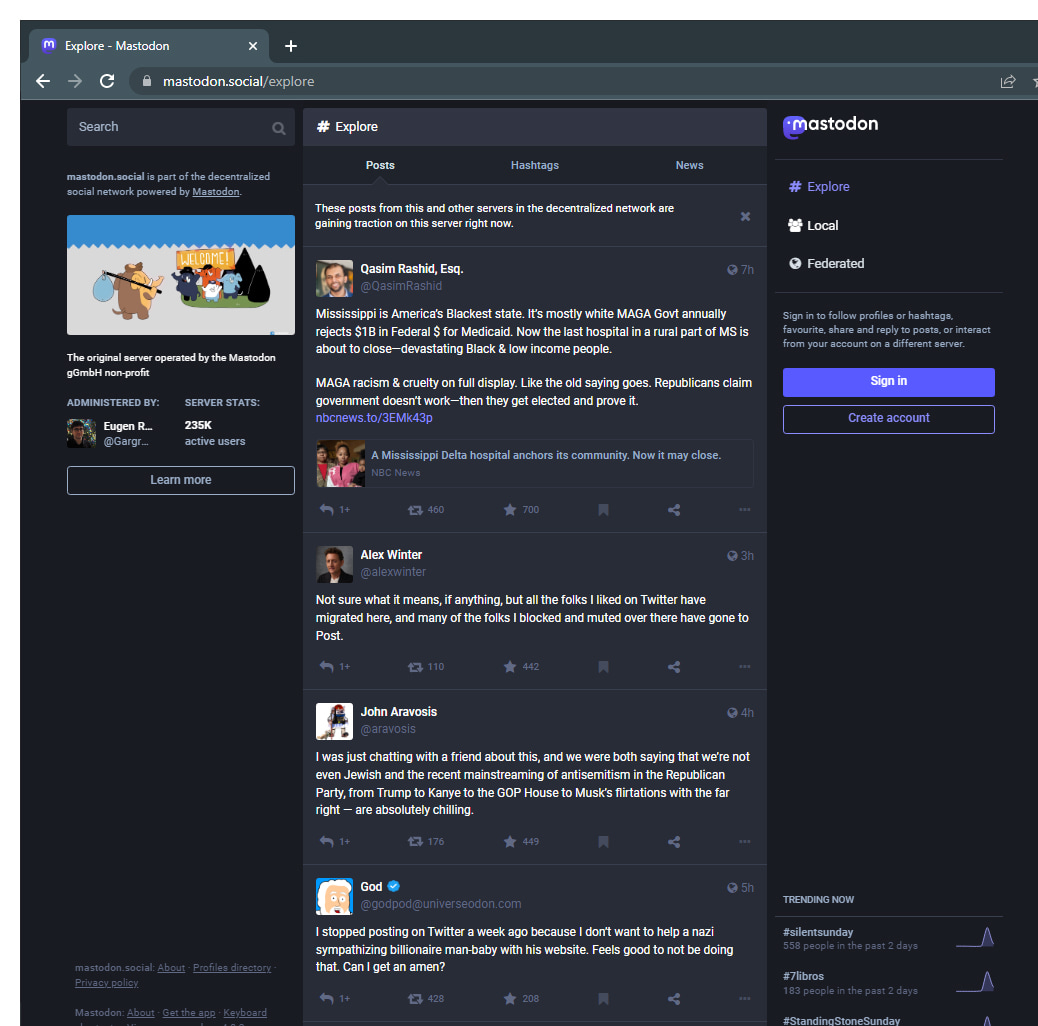Screen dimensions: 1038x1026
Task: Open the more options menu on Alex Winter's post
Action: (744, 666)
